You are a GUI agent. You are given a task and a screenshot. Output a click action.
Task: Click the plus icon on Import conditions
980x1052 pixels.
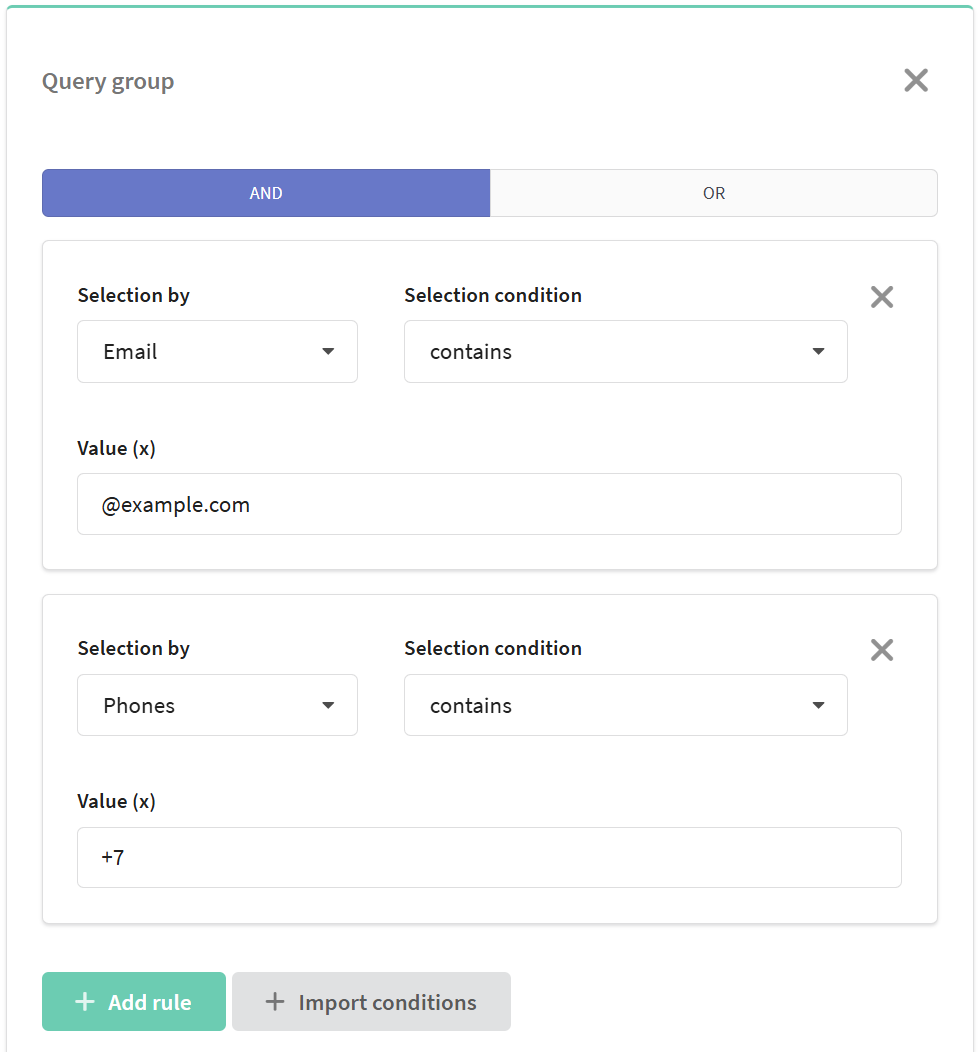tap(274, 1002)
